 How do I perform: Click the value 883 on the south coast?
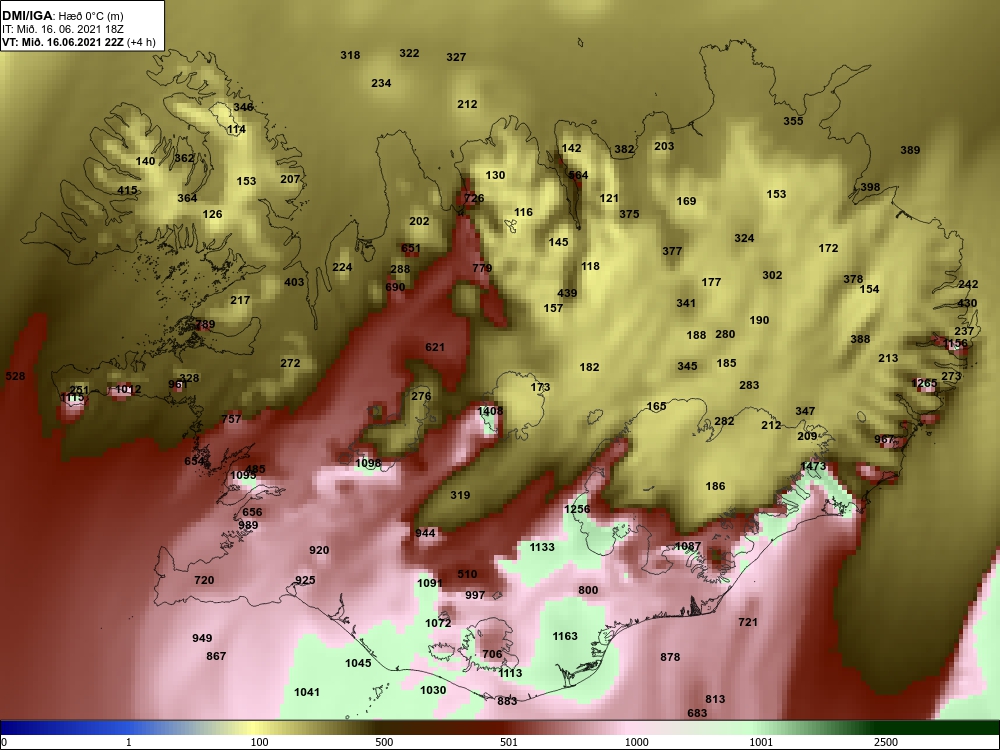[507, 701]
